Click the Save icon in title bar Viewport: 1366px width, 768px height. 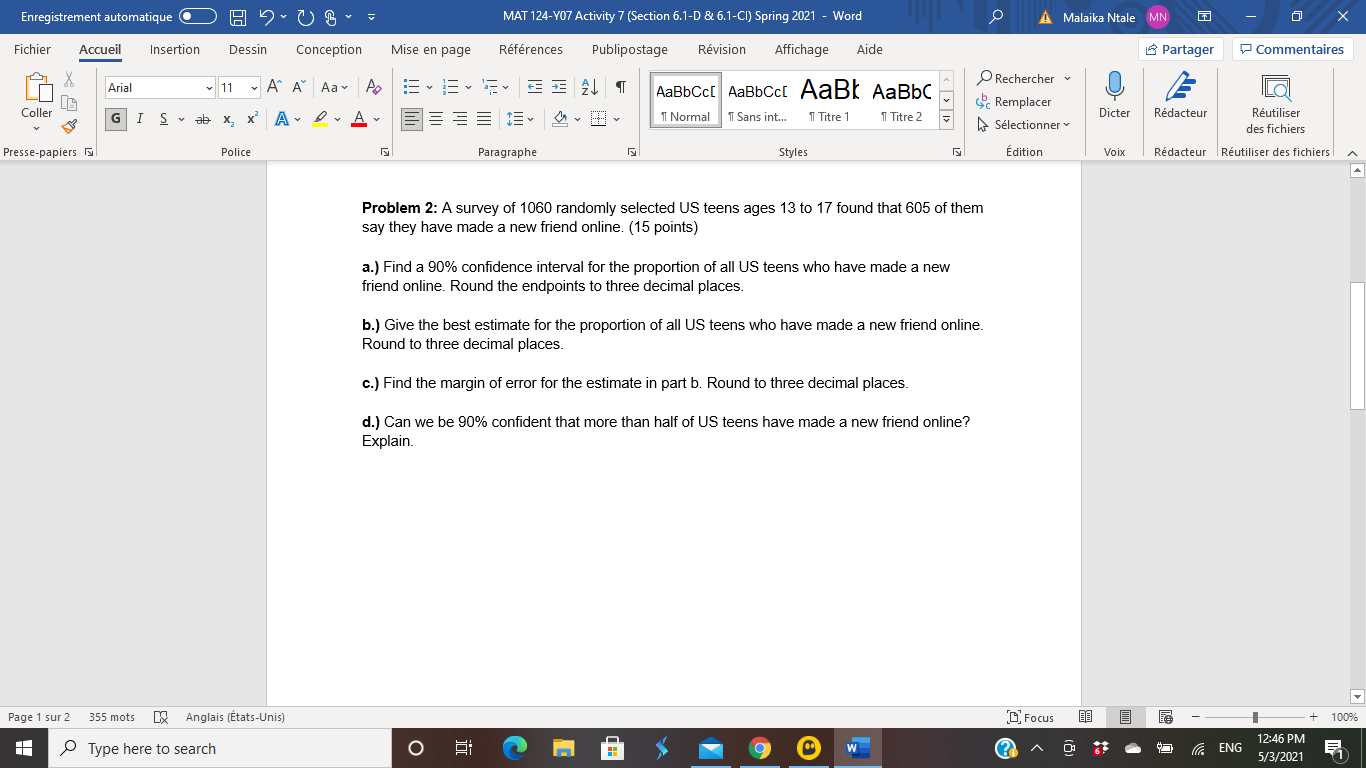coord(237,16)
